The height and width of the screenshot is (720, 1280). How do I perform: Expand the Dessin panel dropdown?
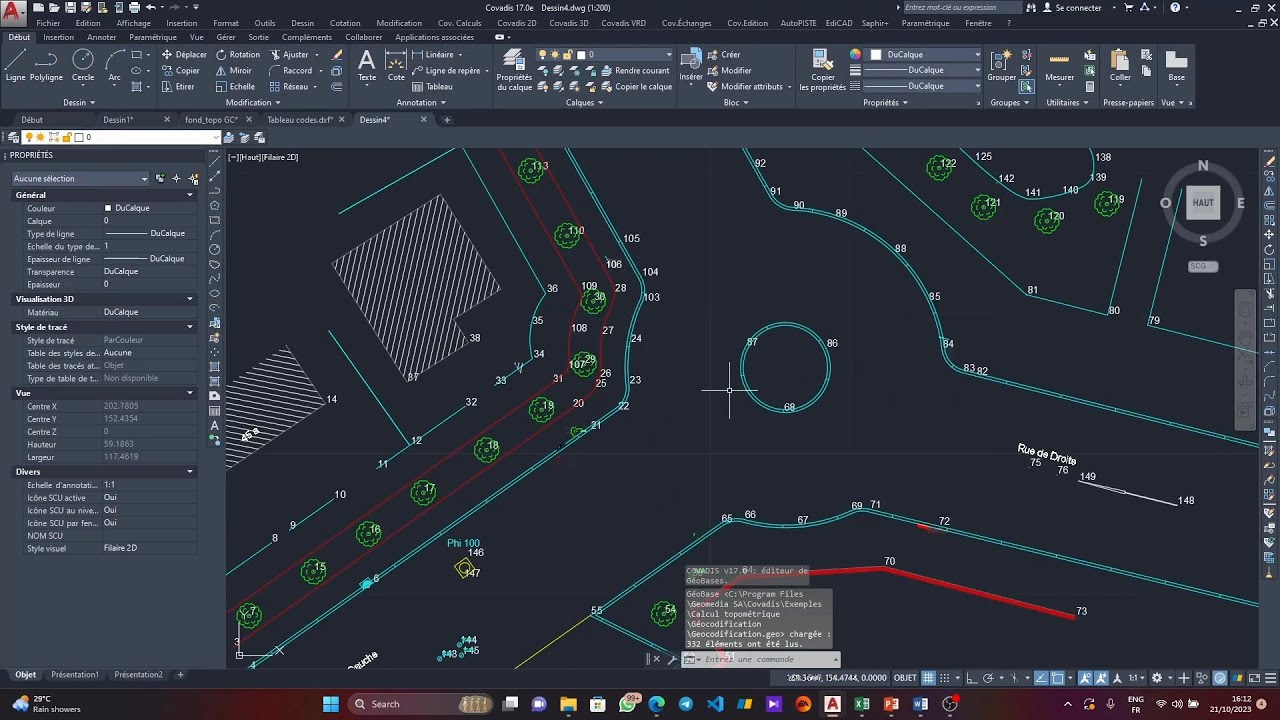coord(79,102)
